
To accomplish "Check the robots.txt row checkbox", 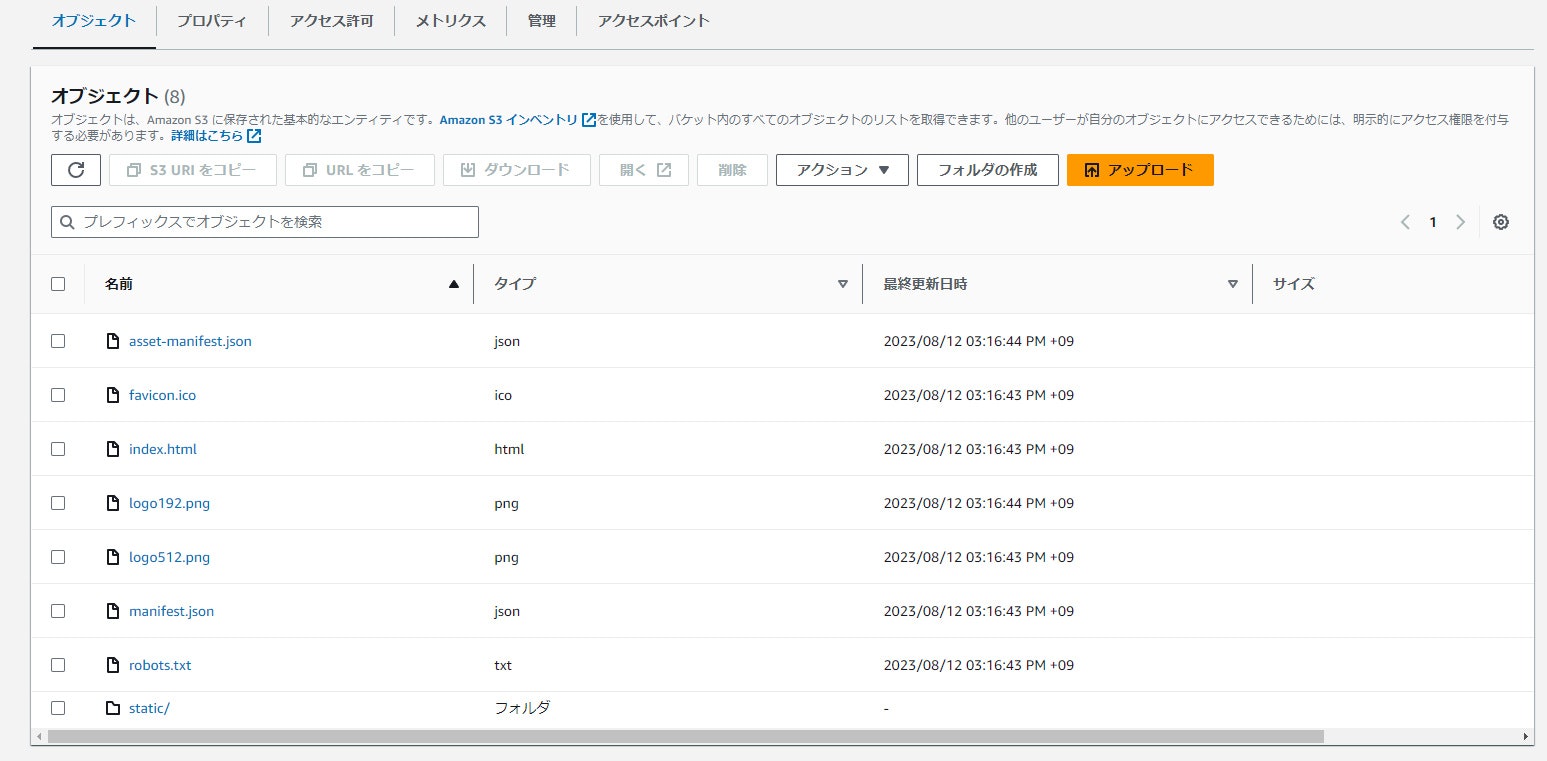I will point(58,665).
